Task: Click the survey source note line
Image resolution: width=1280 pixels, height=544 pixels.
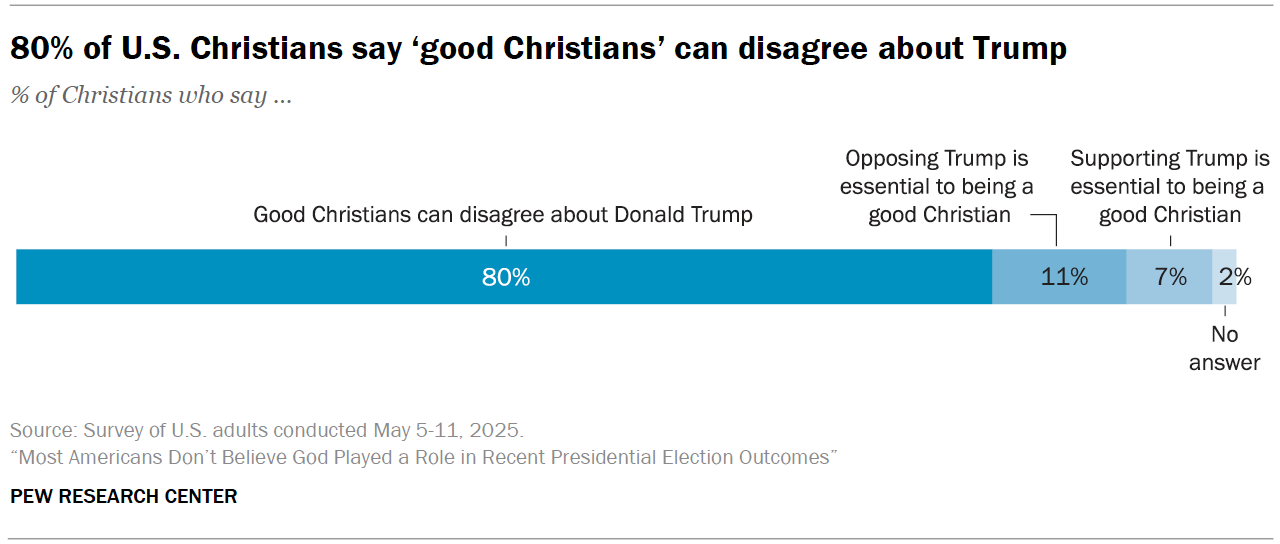Action: pos(266,431)
